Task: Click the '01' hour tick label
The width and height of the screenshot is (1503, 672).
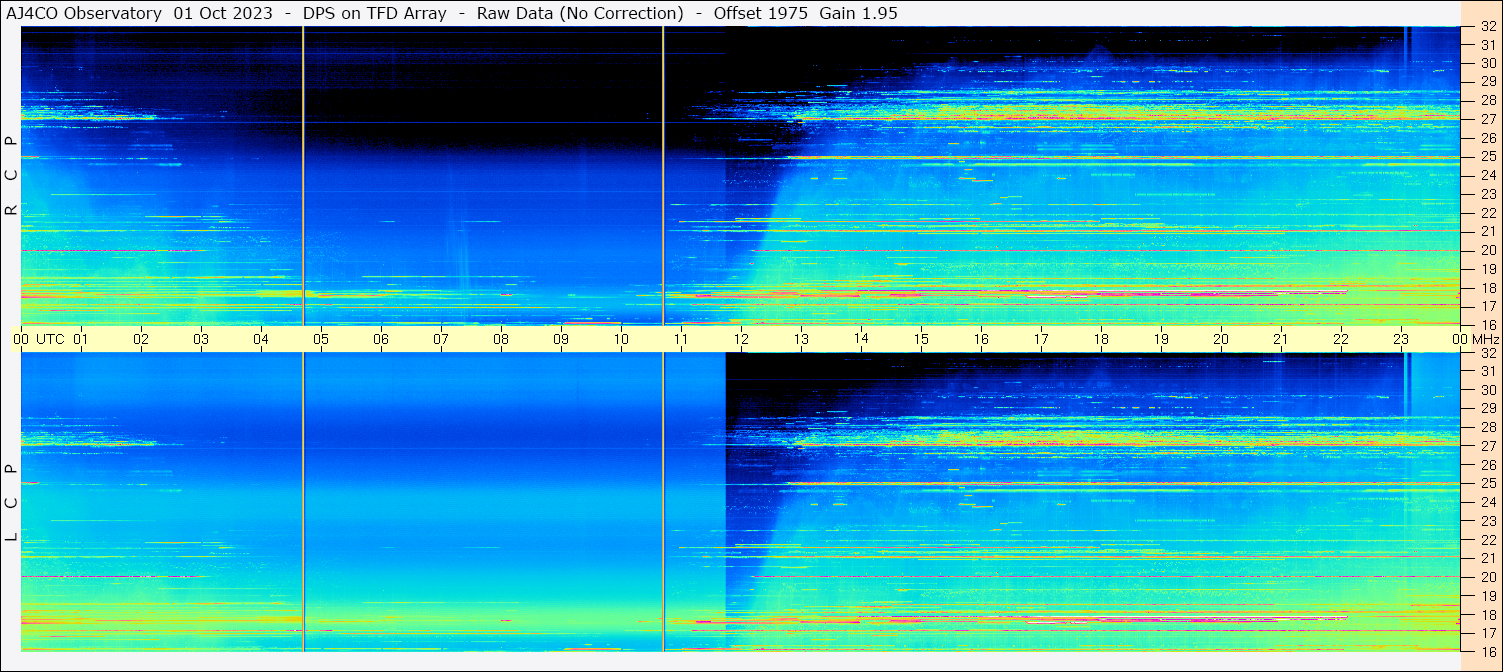Action: tap(81, 339)
